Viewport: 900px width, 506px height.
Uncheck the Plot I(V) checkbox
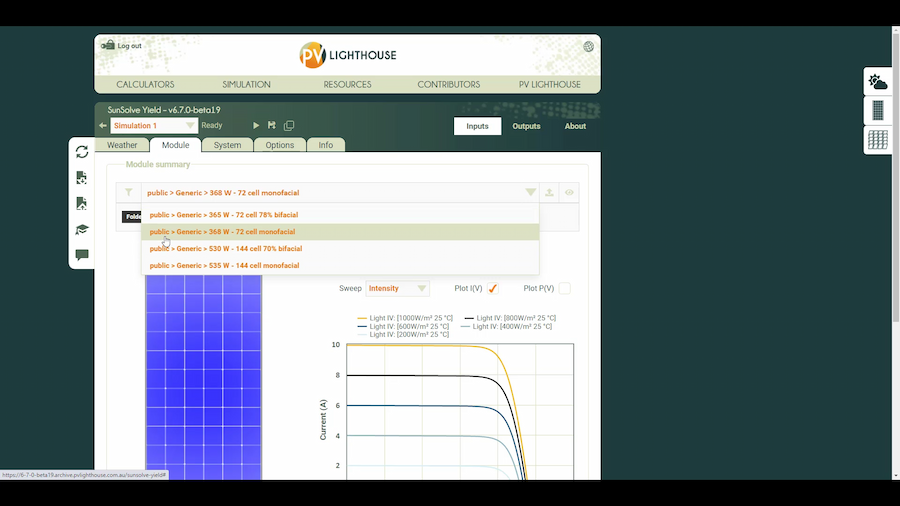(x=492, y=289)
